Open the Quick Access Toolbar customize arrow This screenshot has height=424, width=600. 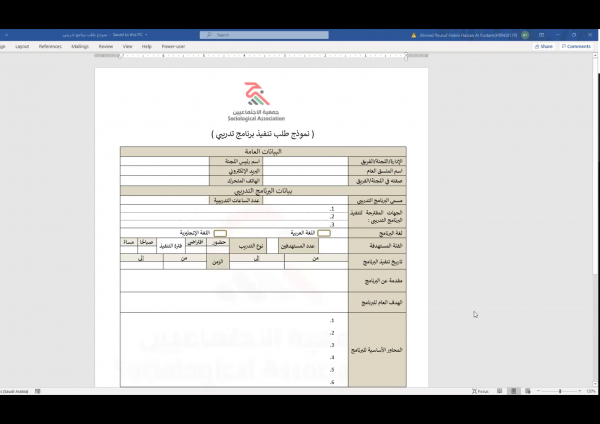click(7, 35)
